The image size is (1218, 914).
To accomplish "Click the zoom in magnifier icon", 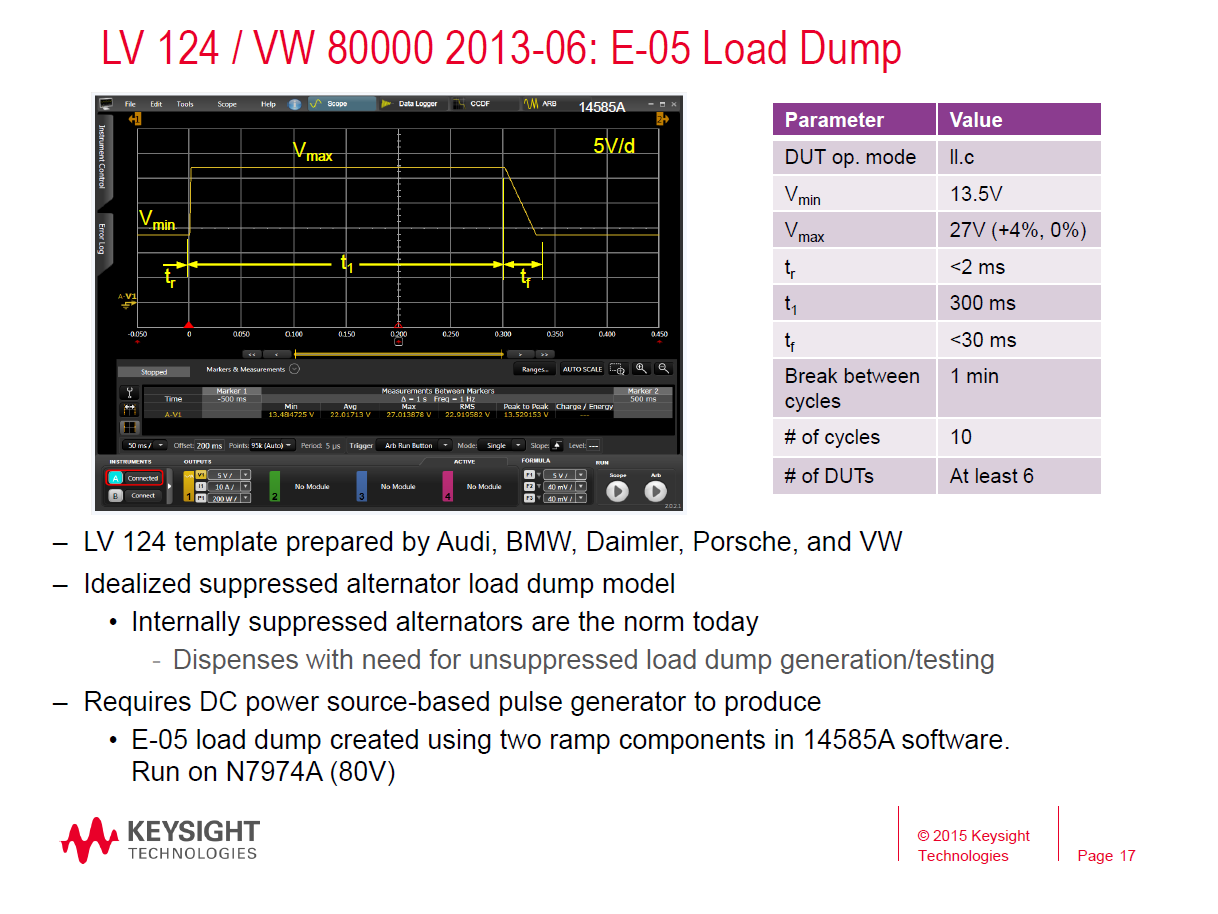I will pyautogui.click(x=642, y=369).
